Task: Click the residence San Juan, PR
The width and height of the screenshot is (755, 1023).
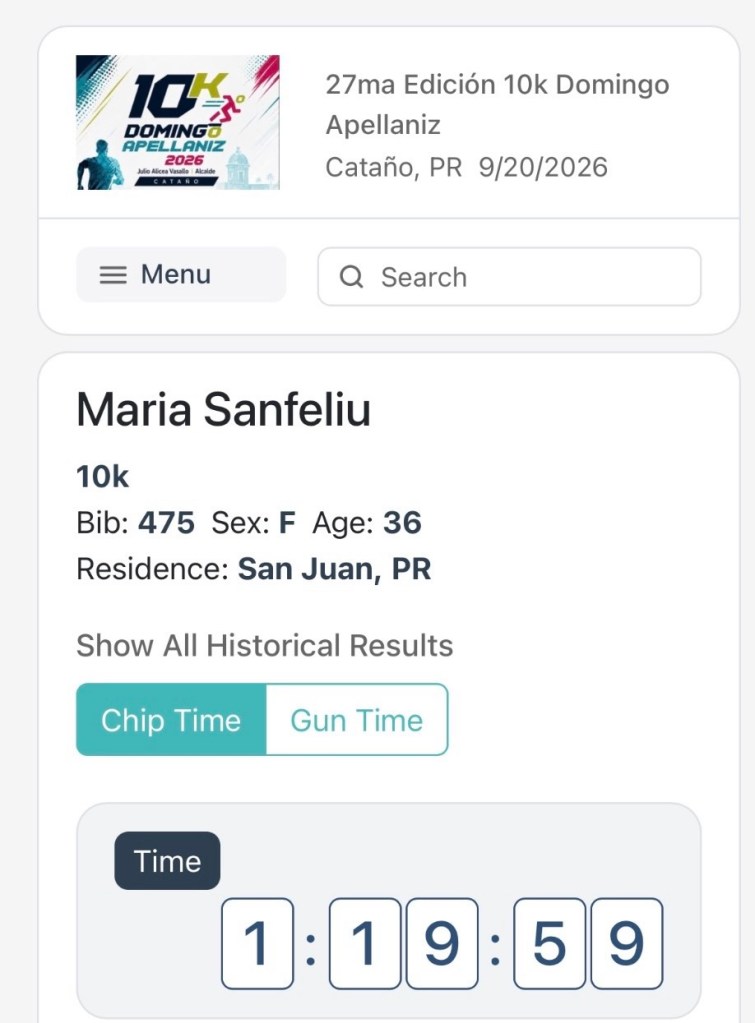Action: (x=334, y=569)
